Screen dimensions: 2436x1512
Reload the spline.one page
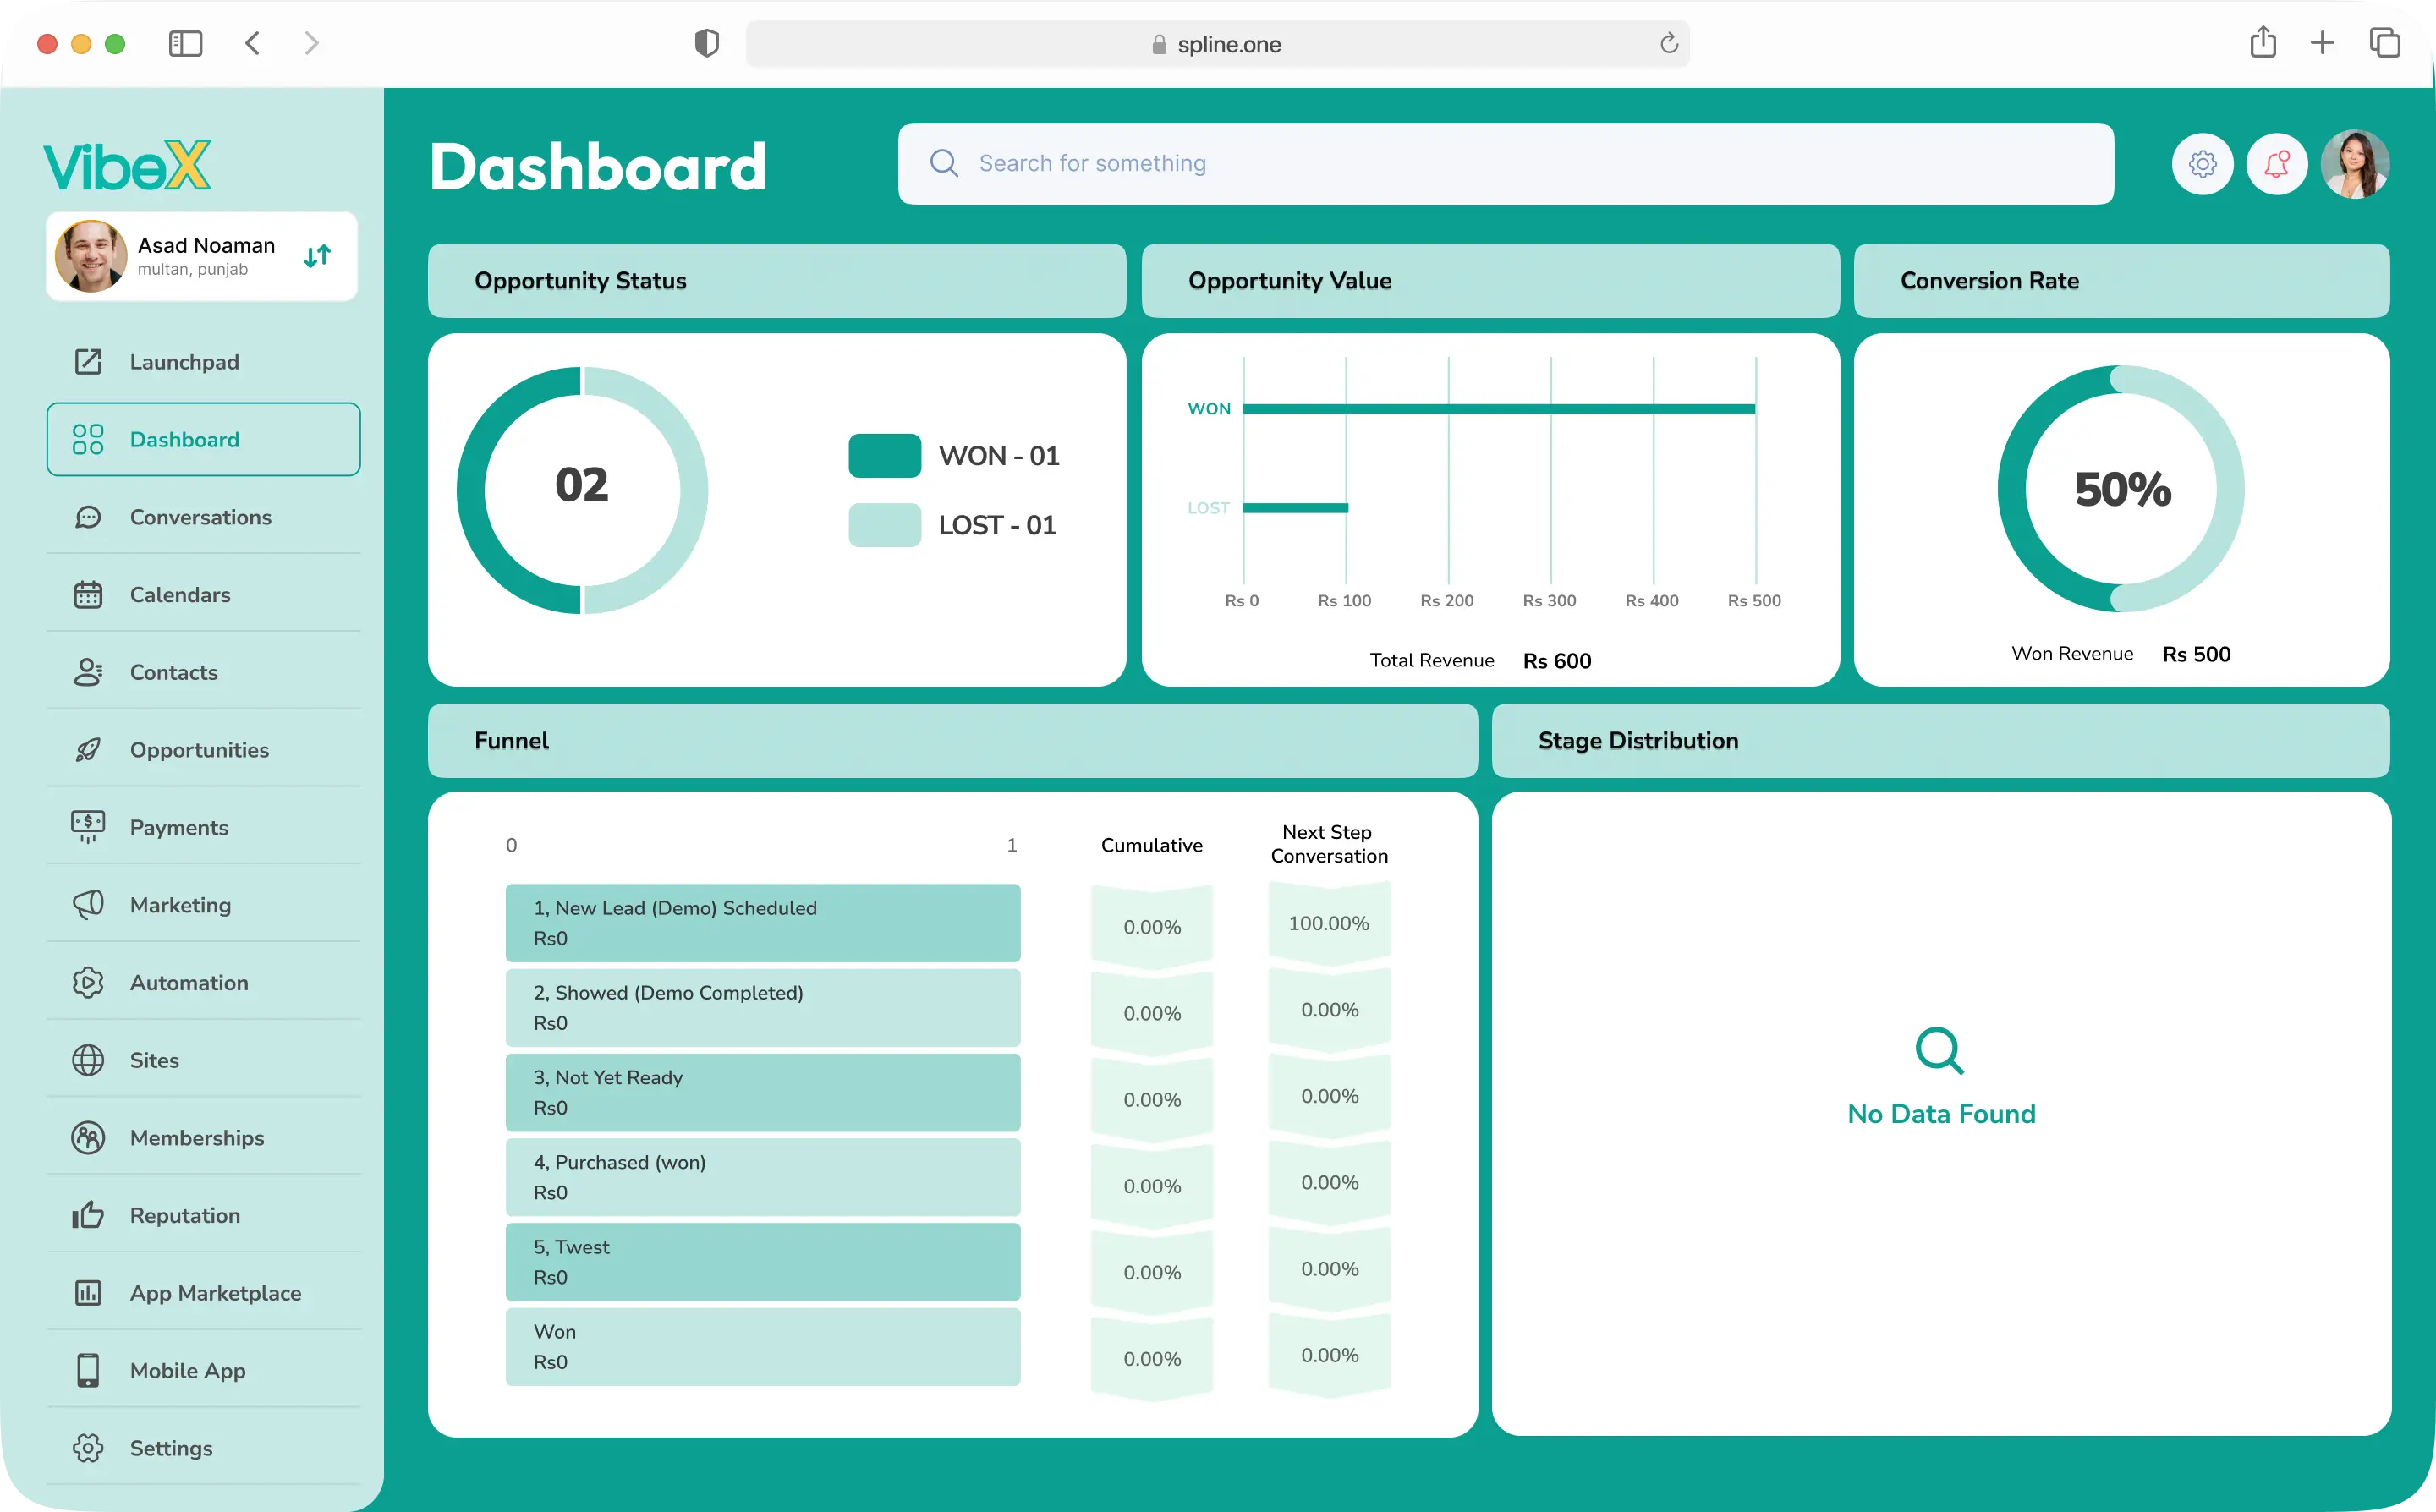[x=1668, y=44]
